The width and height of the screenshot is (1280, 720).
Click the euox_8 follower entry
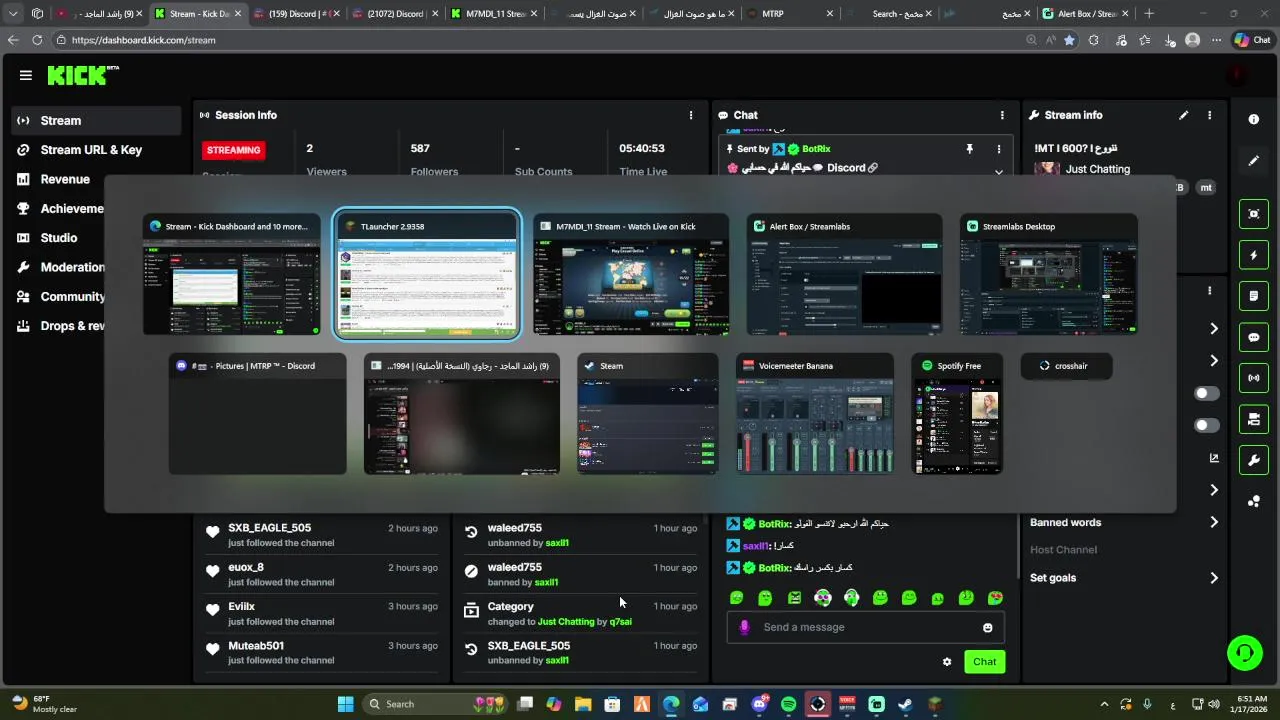pyautogui.click(x=321, y=574)
